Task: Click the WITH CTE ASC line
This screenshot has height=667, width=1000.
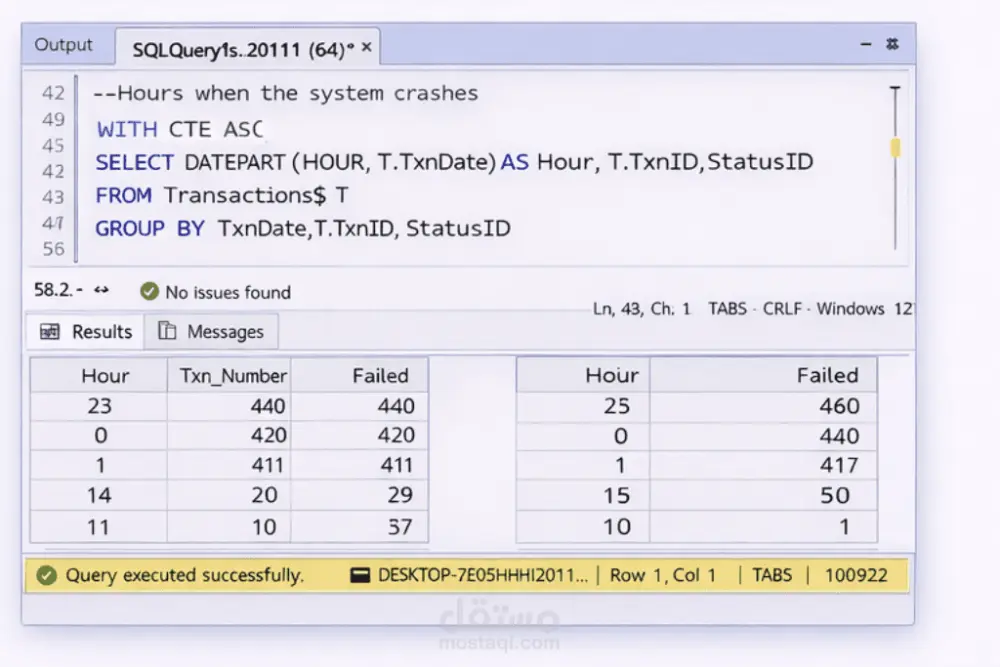Action: tap(180, 129)
